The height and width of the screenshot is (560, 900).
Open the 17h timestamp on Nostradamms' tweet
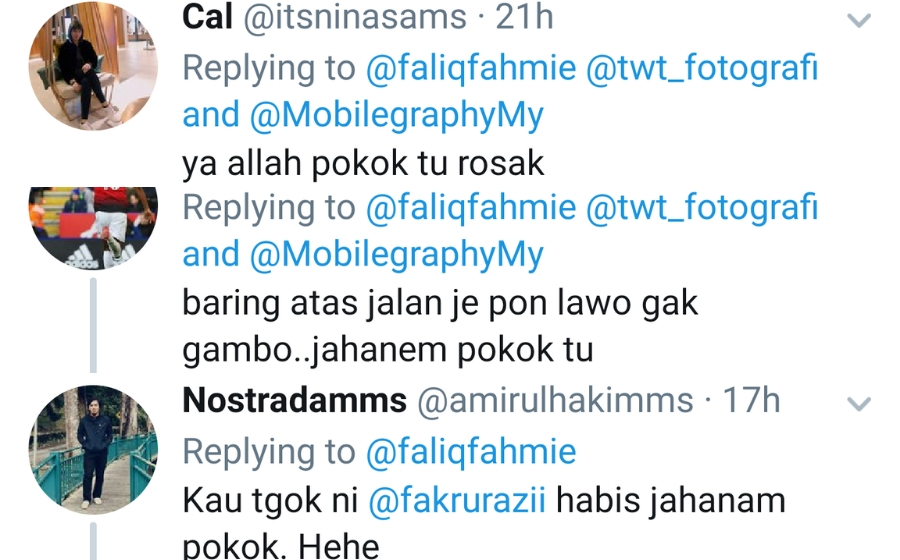click(x=751, y=400)
